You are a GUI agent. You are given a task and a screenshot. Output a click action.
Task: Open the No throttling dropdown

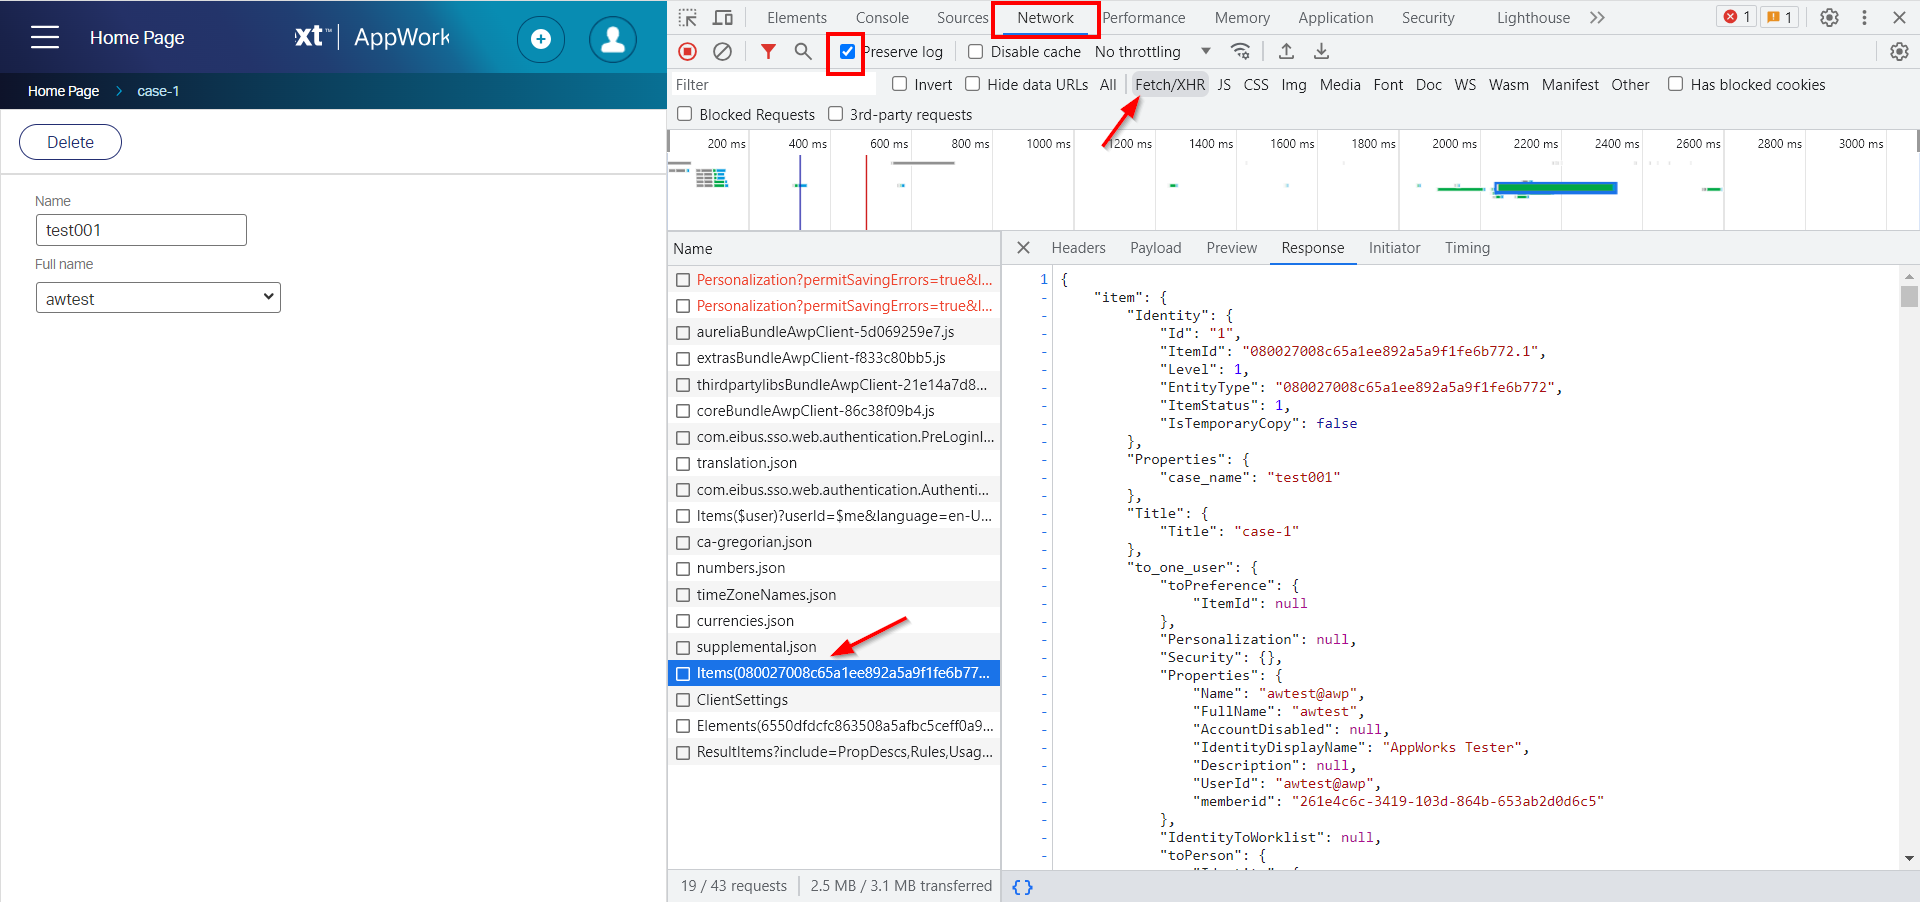pyautogui.click(x=1152, y=52)
